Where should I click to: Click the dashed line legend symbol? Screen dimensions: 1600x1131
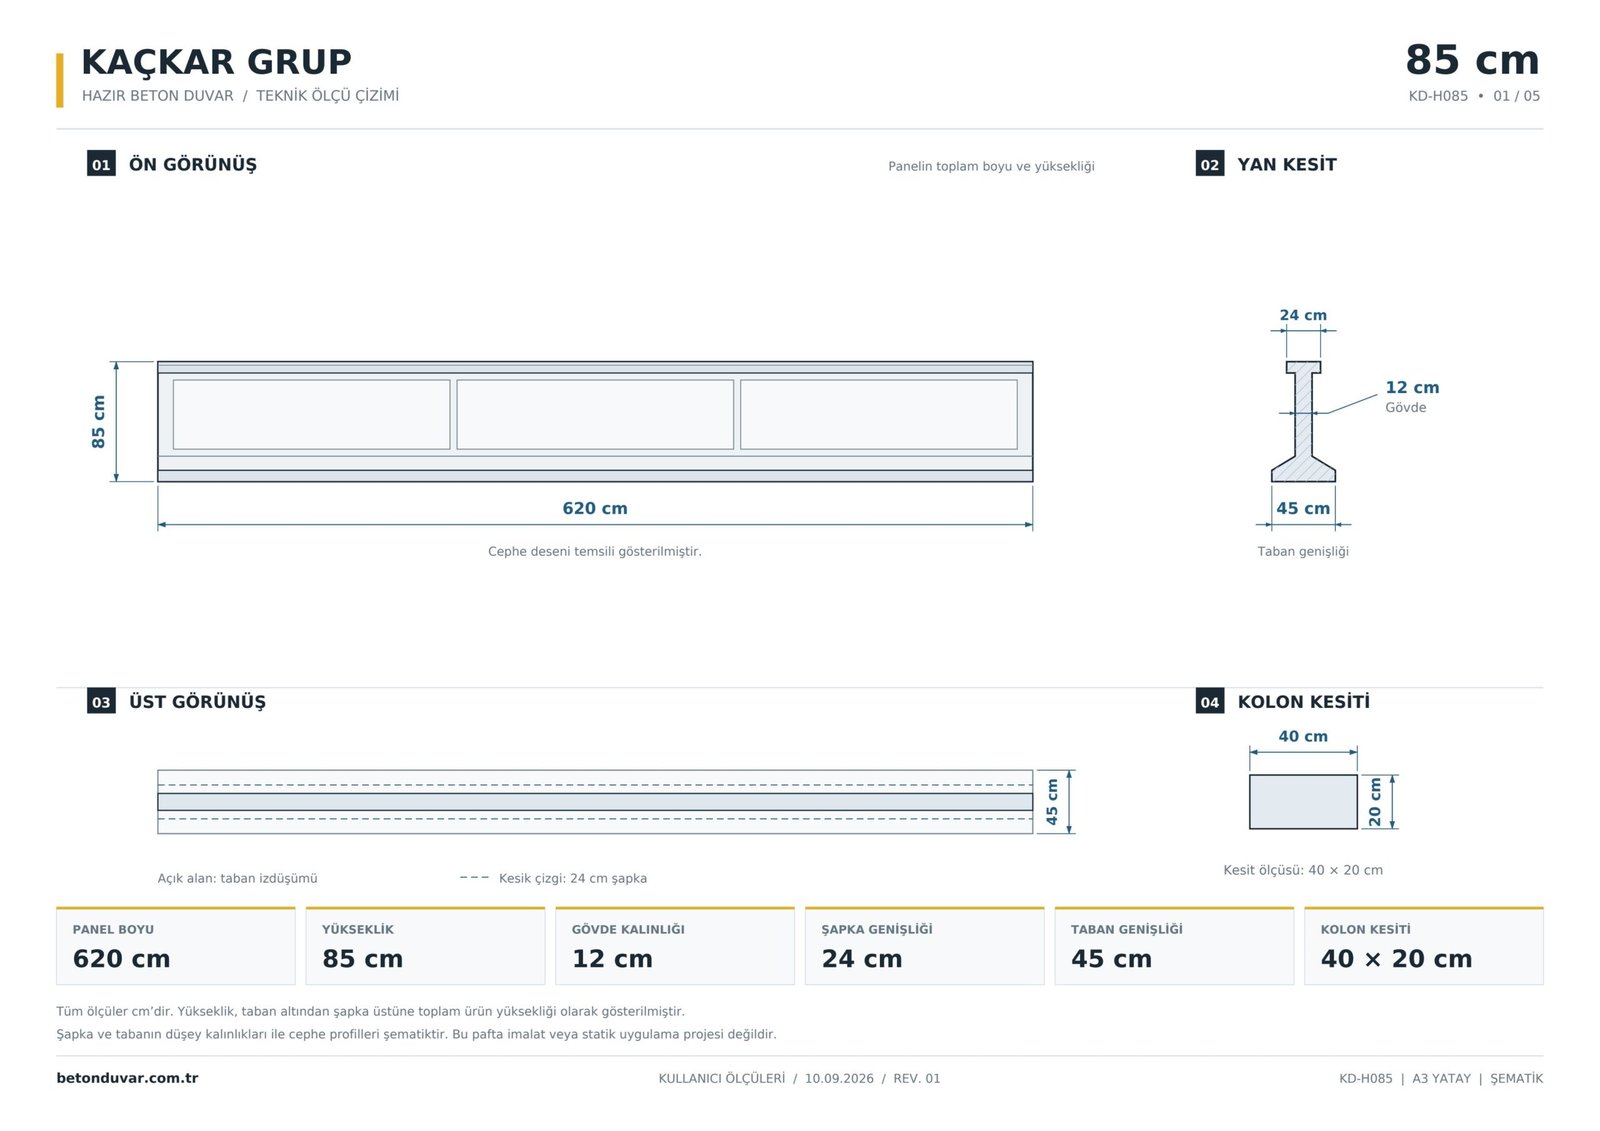[474, 878]
